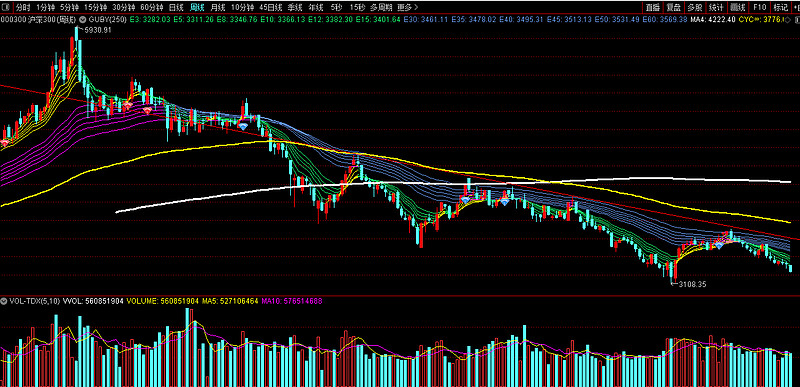
Task: Open the 多周期 multi-period view
Action: tap(381, 7)
